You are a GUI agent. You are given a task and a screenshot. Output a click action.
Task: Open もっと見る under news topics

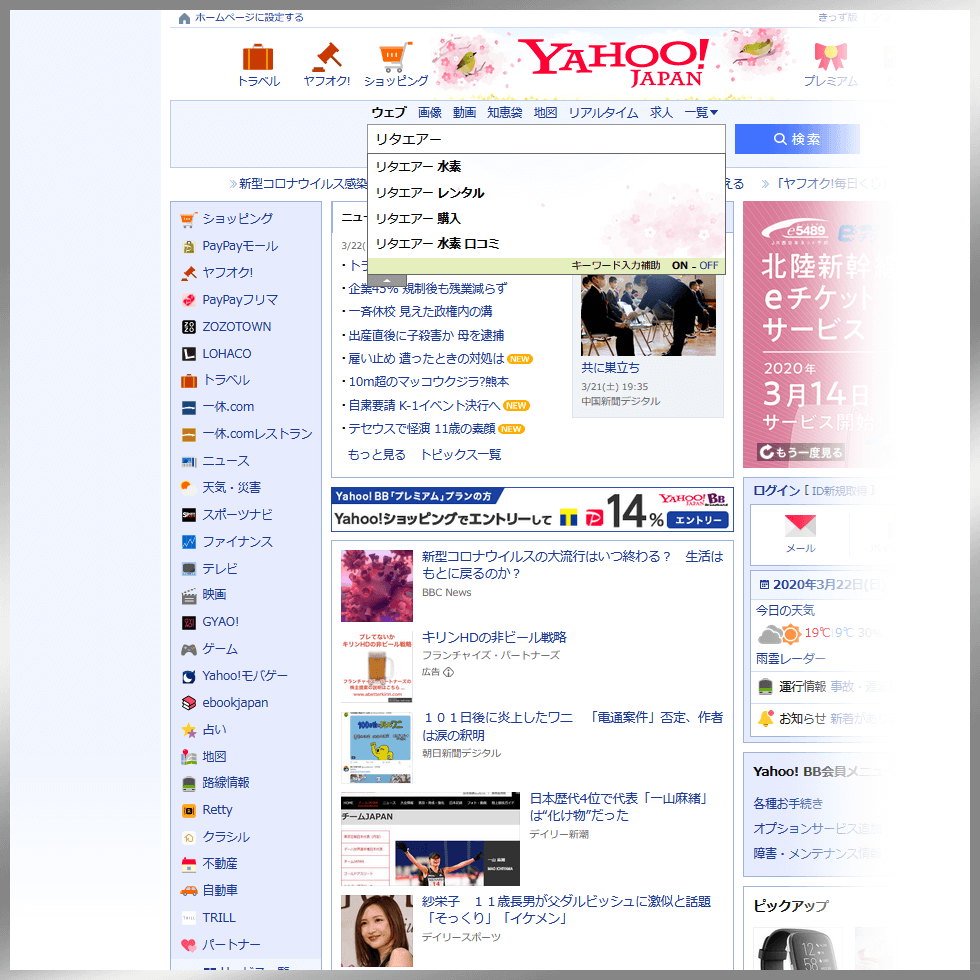click(x=376, y=454)
